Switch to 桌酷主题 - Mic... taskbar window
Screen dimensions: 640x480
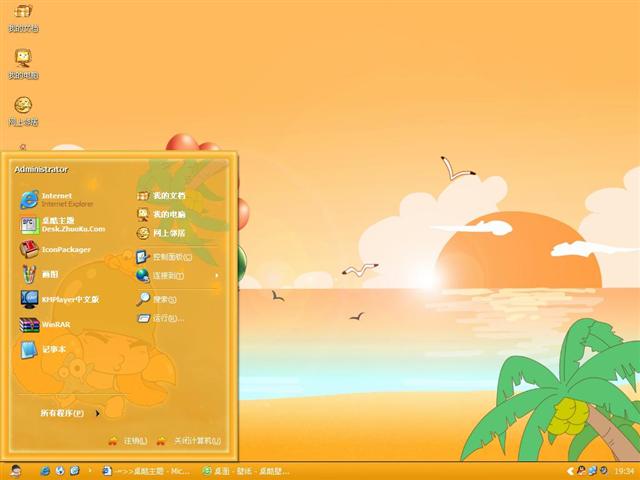click(x=147, y=471)
